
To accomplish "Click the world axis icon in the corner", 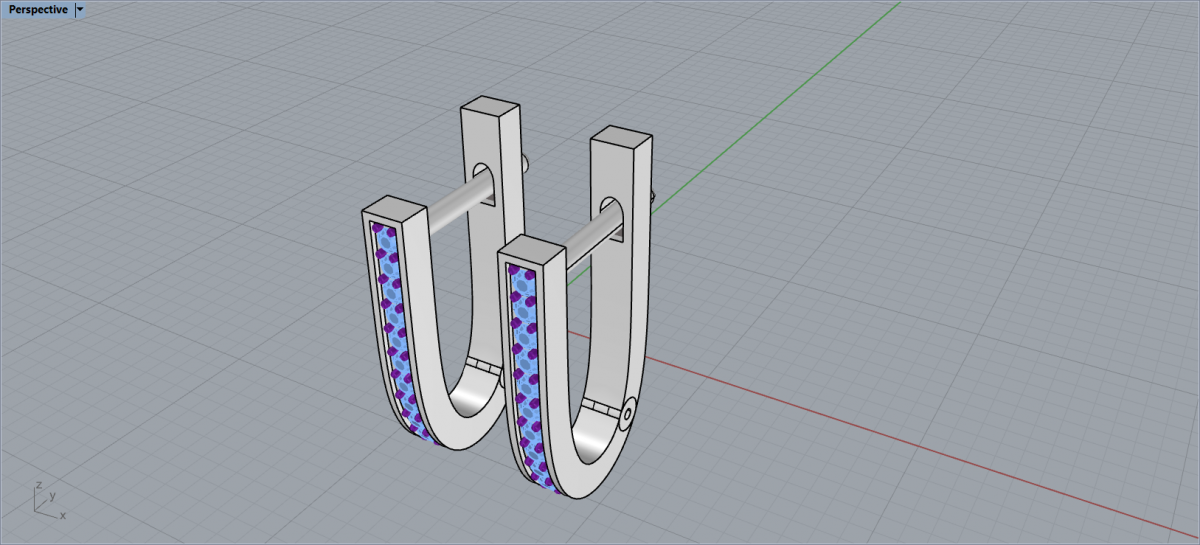I will click(x=47, y=500).
